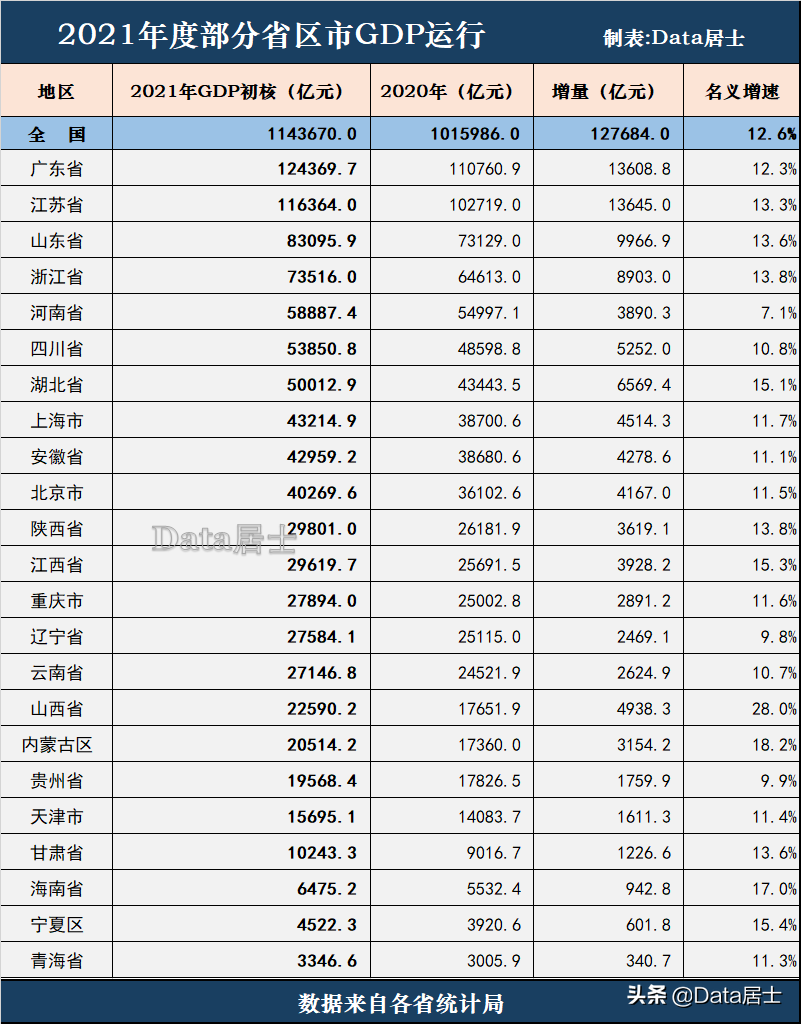Select the '江西省' region cell
The image size is (801, 1024).
pyautogui.click(x=57, y=564)
